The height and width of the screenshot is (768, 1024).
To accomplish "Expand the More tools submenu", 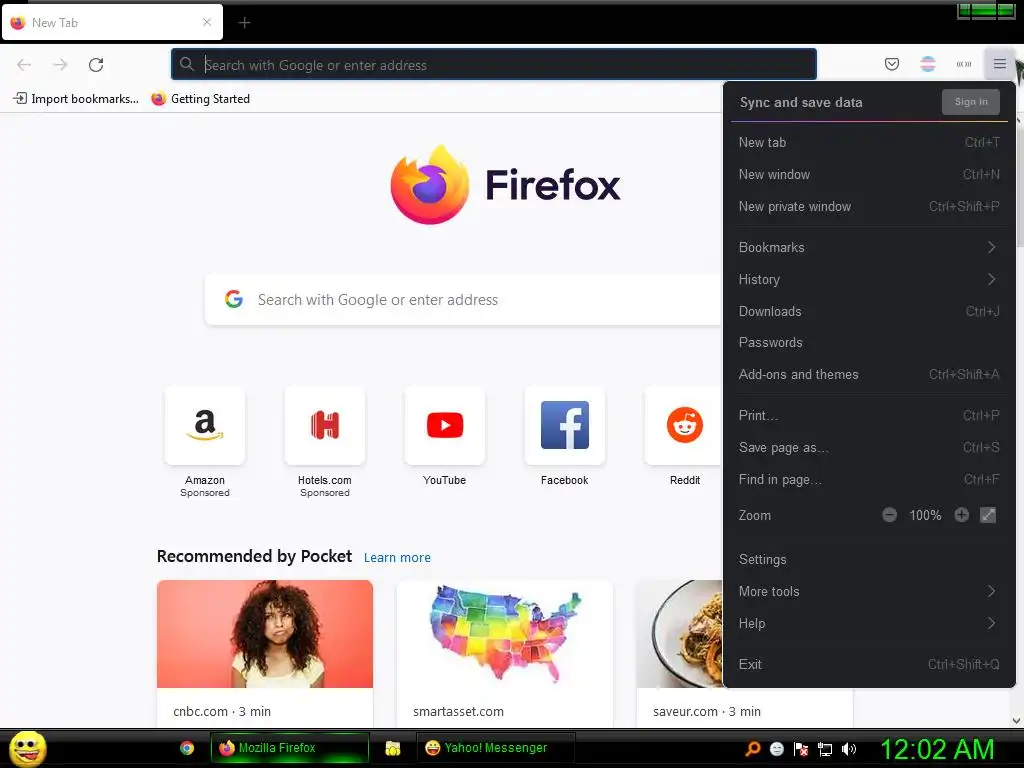I will pos(869,592).
